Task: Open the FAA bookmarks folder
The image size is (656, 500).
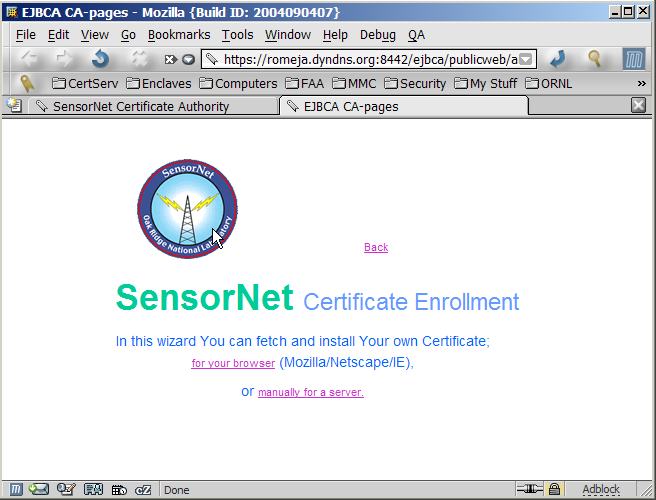Action: click(305, 84)
